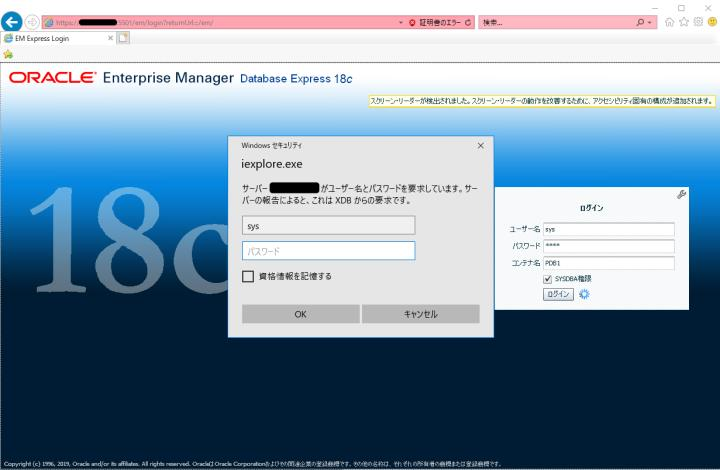
Task: Click the ログイン button in login panel
Action: point(558,294)
